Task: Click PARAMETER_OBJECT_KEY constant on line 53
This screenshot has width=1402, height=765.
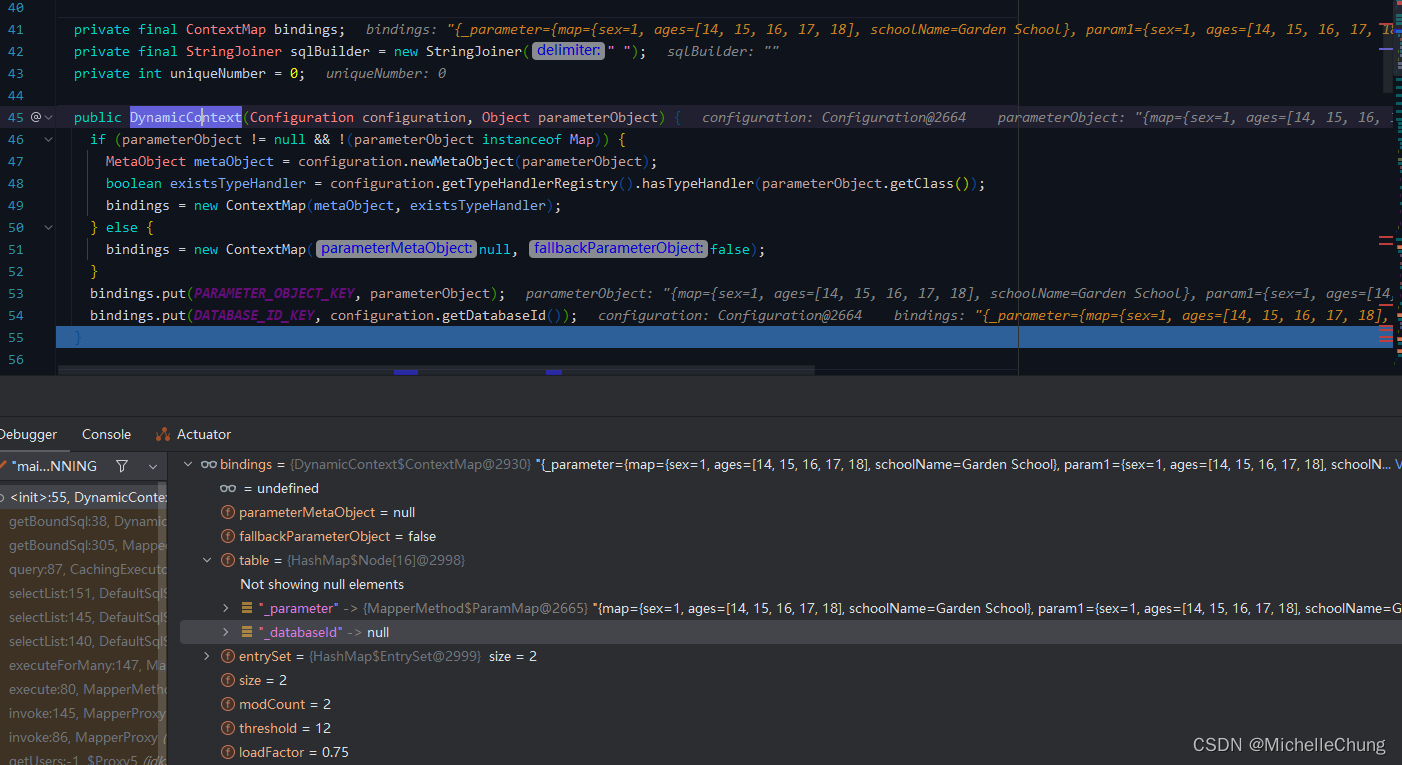Action: (x=273, y=293)
